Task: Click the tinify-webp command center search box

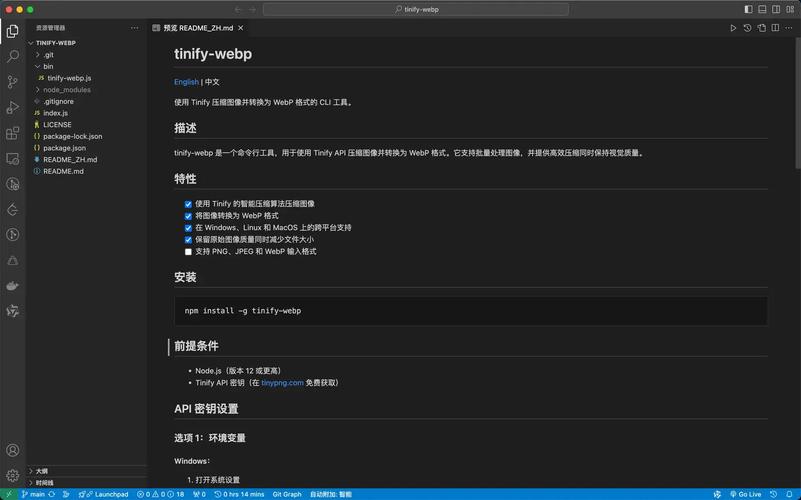Action: [x=416, y=9]
